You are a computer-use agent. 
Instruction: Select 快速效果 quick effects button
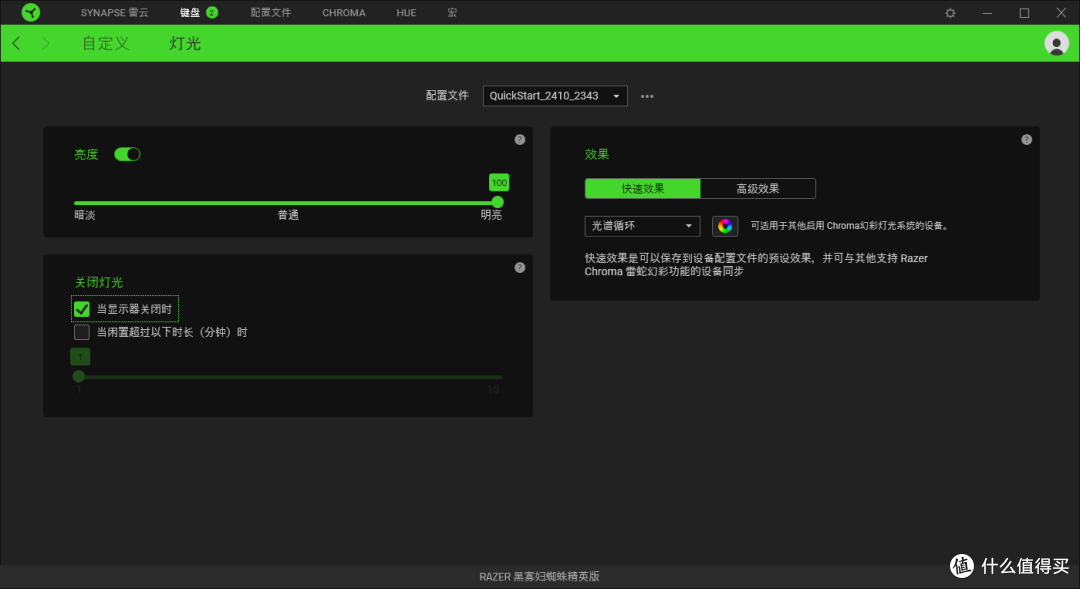pos(643,189)
